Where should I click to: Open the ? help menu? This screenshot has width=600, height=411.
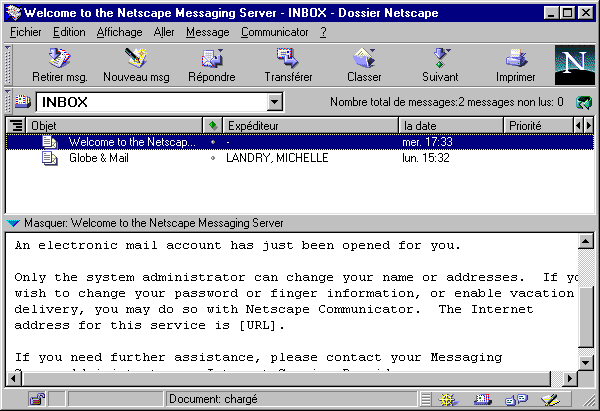323,32
